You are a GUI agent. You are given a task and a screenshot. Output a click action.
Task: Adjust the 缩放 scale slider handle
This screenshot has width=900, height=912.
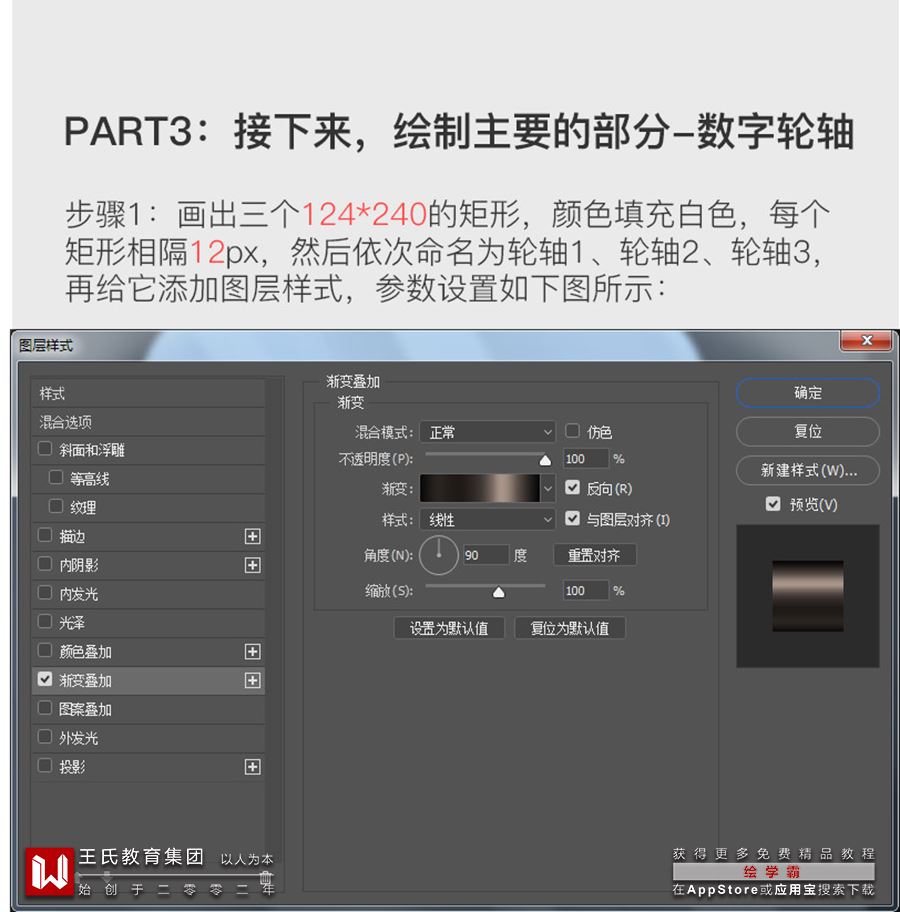(x=499, y=592)
